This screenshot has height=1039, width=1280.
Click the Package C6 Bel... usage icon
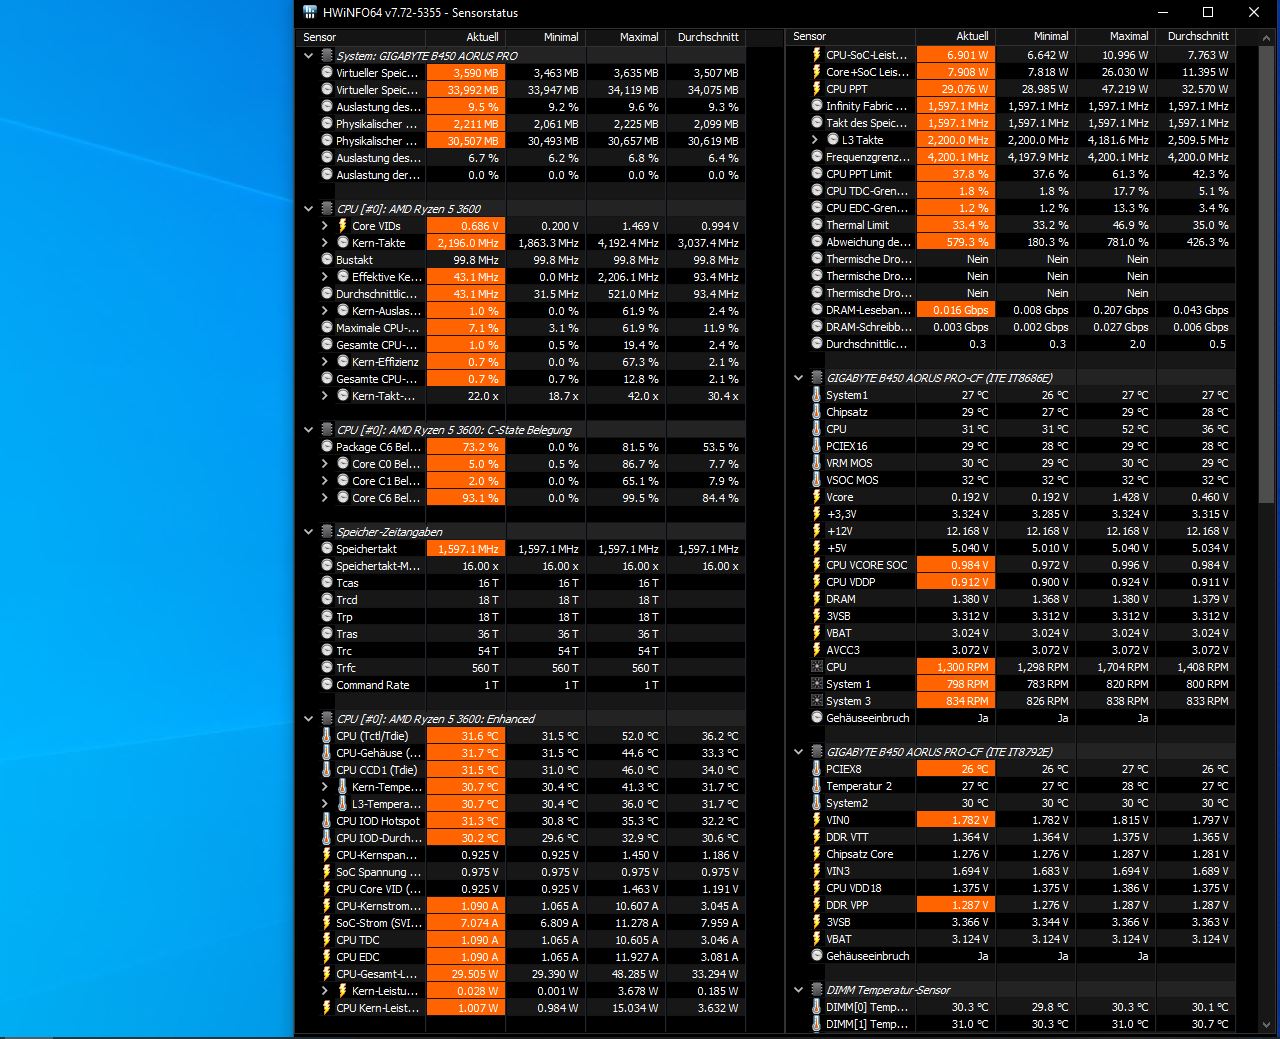click(x=327, y=447)
